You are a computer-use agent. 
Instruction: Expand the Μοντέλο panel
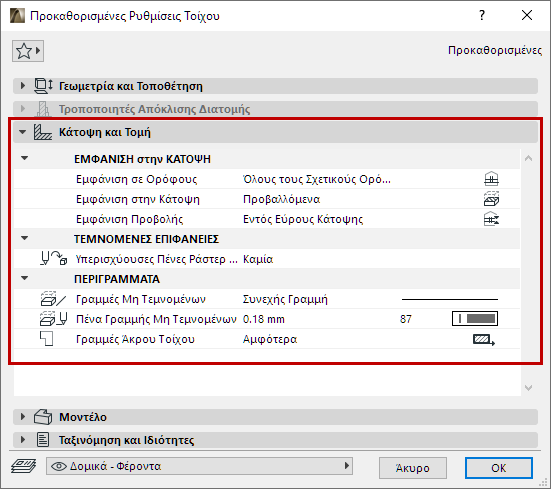click(x=23, y=417)
